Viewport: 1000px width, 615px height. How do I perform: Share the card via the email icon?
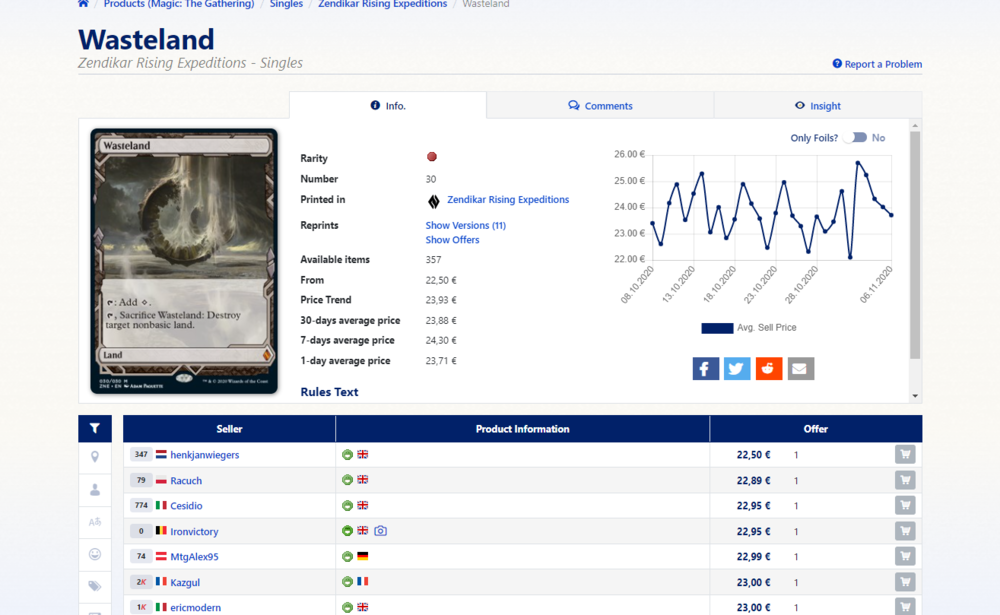point(800,369)
